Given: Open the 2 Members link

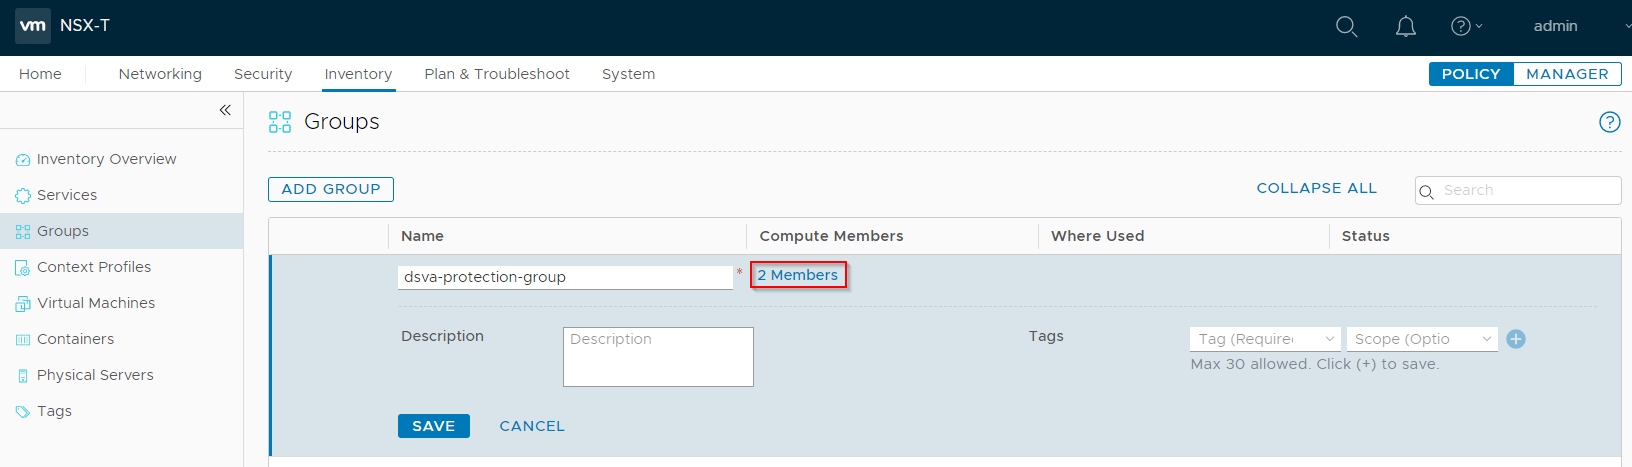Looking at the screenshot, I should 798,275.
